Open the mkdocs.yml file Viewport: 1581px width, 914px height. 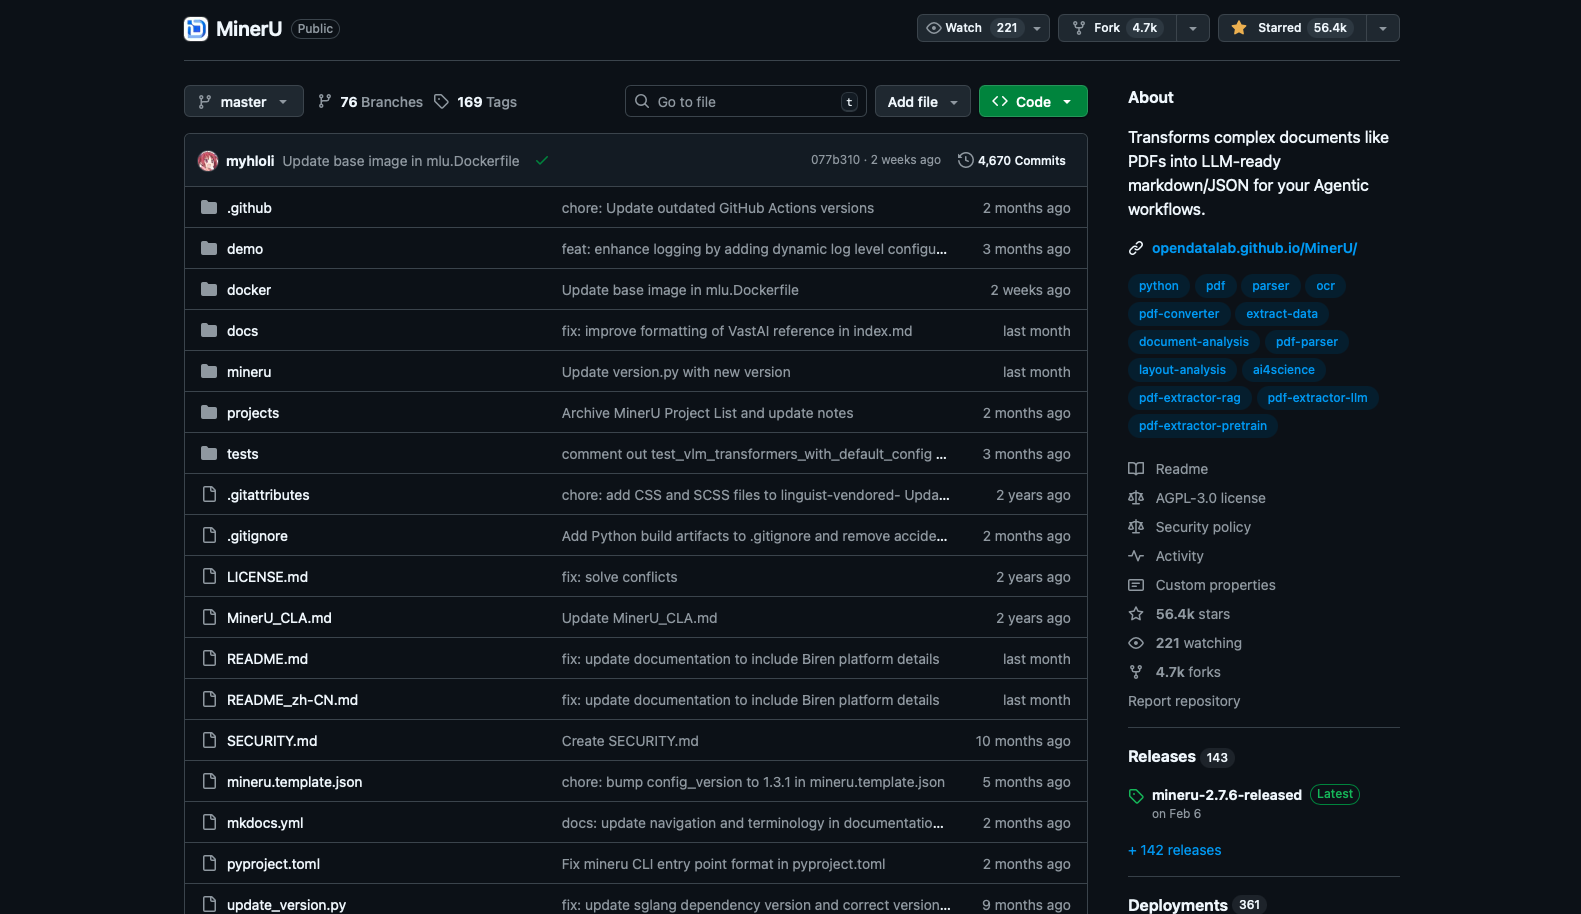[x=265, y=823]
